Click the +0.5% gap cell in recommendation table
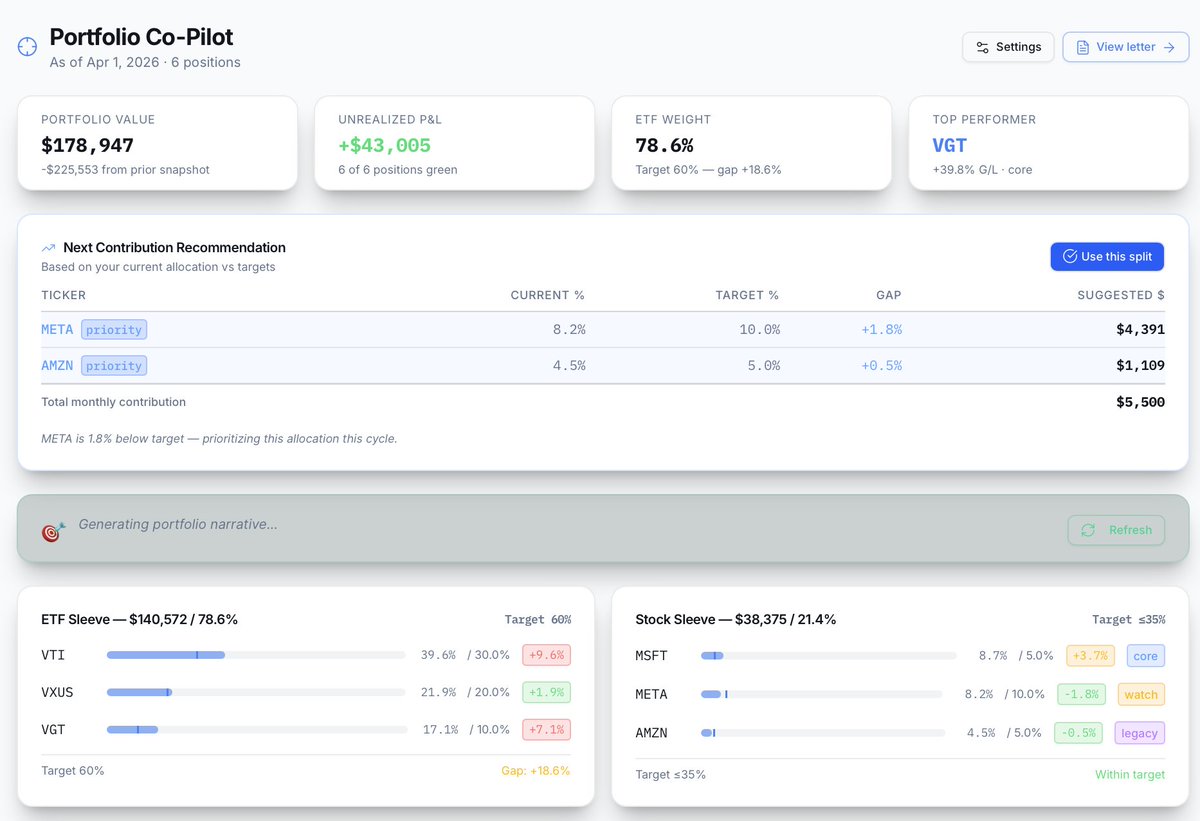 point(881,365)
